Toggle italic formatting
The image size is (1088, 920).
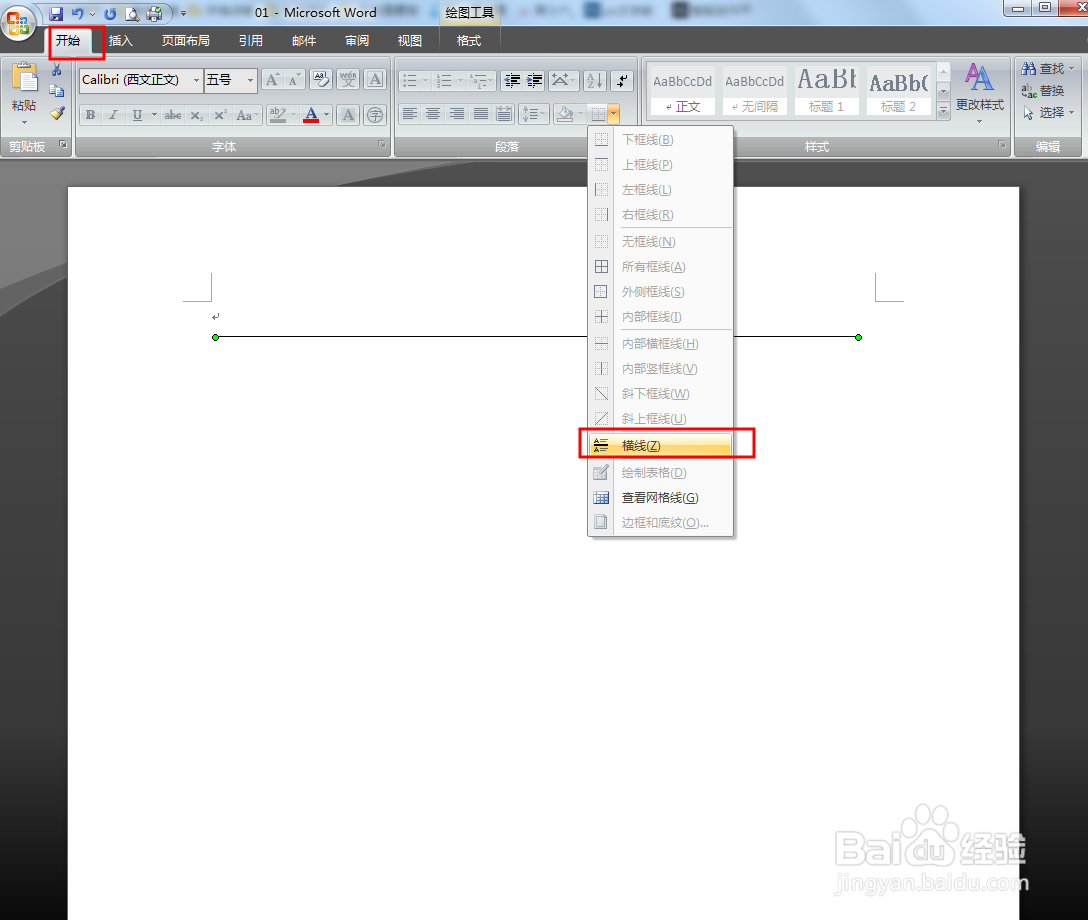pos(113,114)
